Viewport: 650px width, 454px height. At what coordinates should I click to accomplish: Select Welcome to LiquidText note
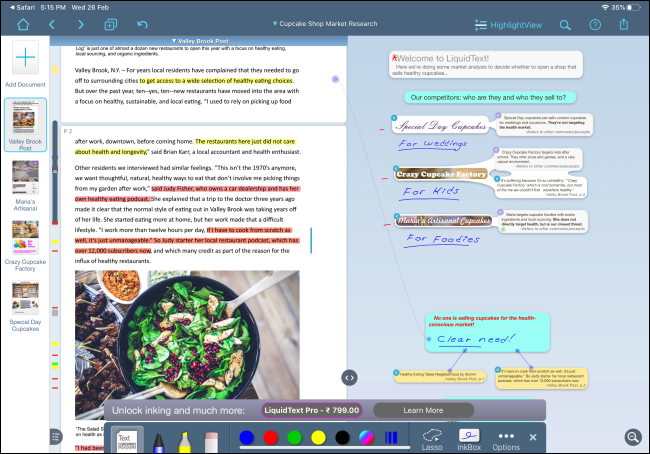486,65
